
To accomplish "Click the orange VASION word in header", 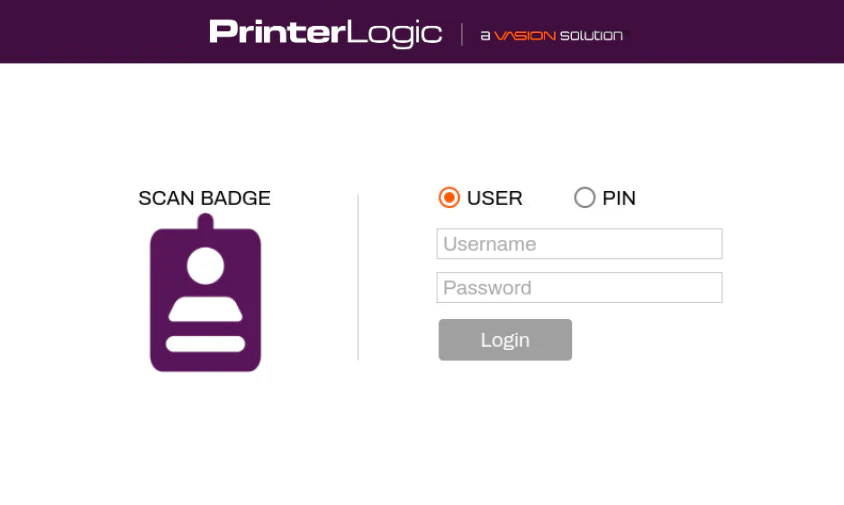I will pyautogui.click(x=525, y=35).
